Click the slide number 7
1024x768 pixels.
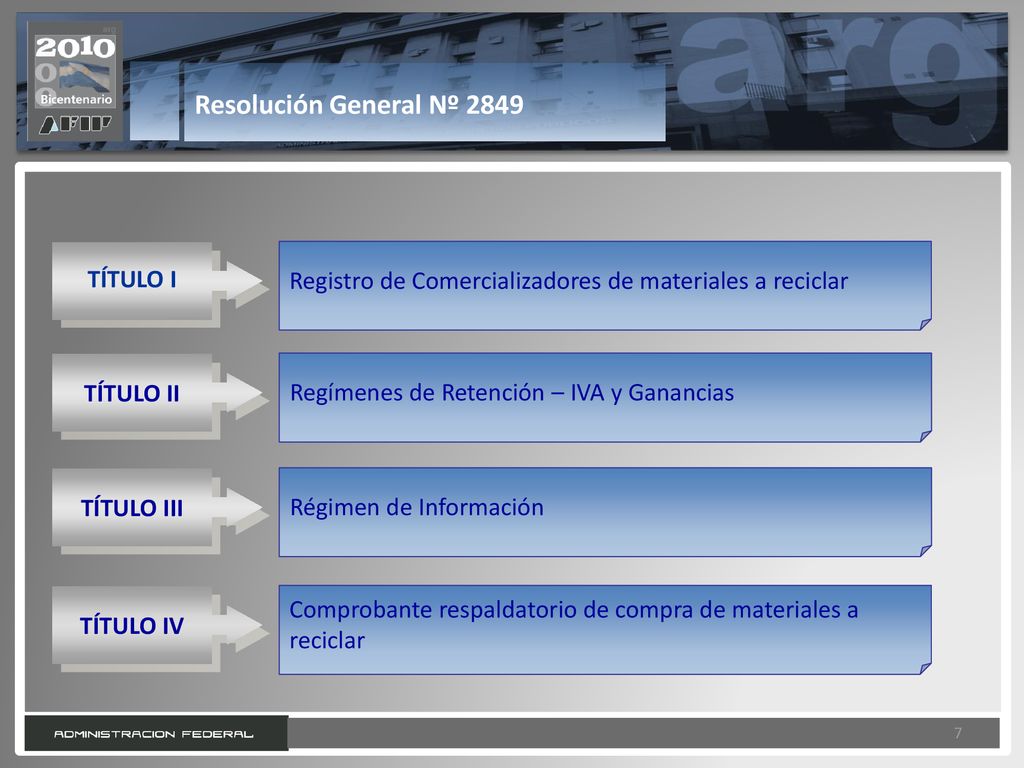click(957, 733)
